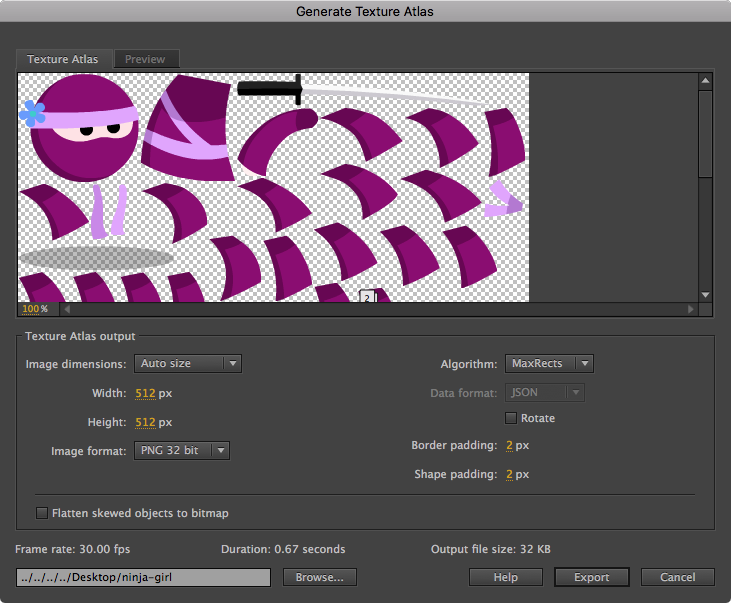
Task: Toggle Flatten skewed objects to bitmap
Action: tap(42, 513)
